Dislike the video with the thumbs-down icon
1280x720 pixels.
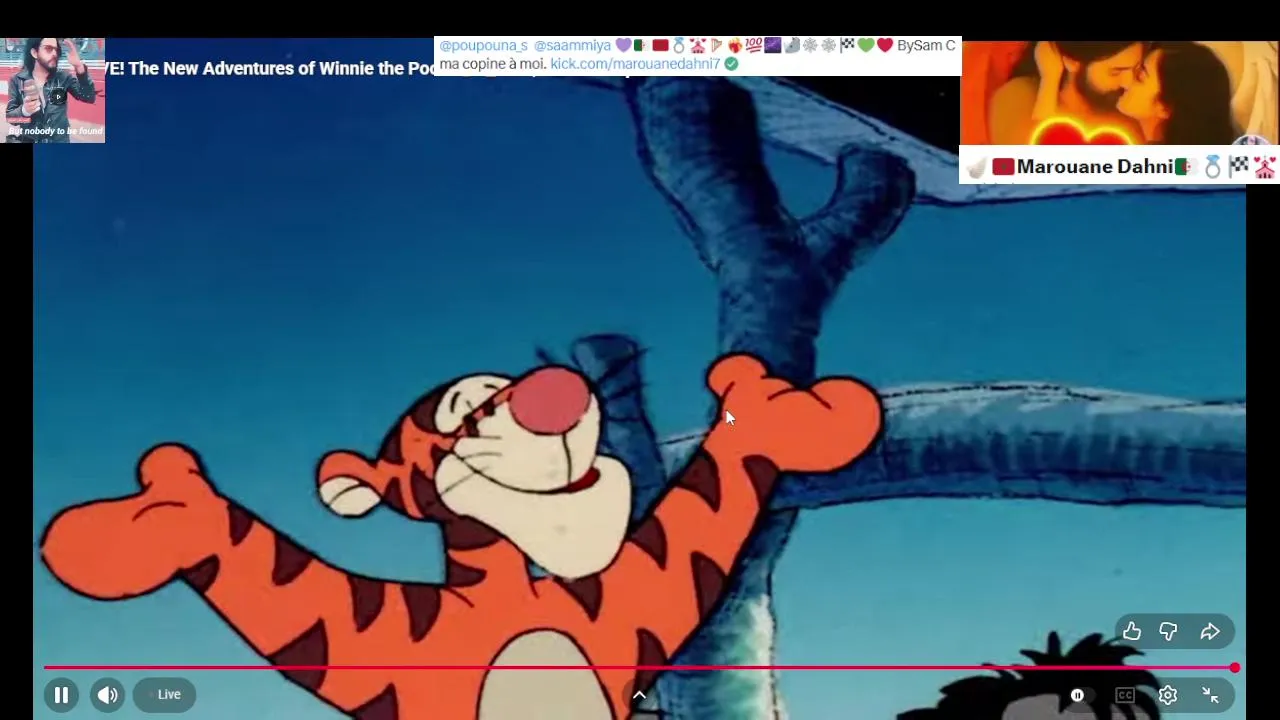click(x=1168, y=631)
